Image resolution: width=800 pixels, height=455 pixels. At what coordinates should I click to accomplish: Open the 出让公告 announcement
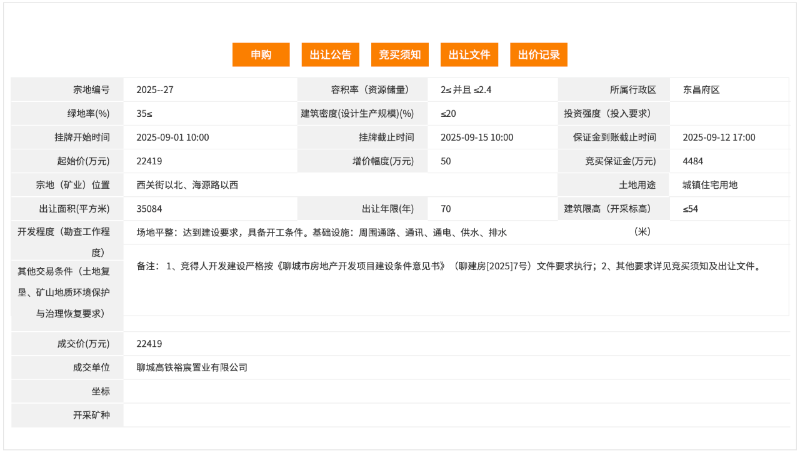330,55
